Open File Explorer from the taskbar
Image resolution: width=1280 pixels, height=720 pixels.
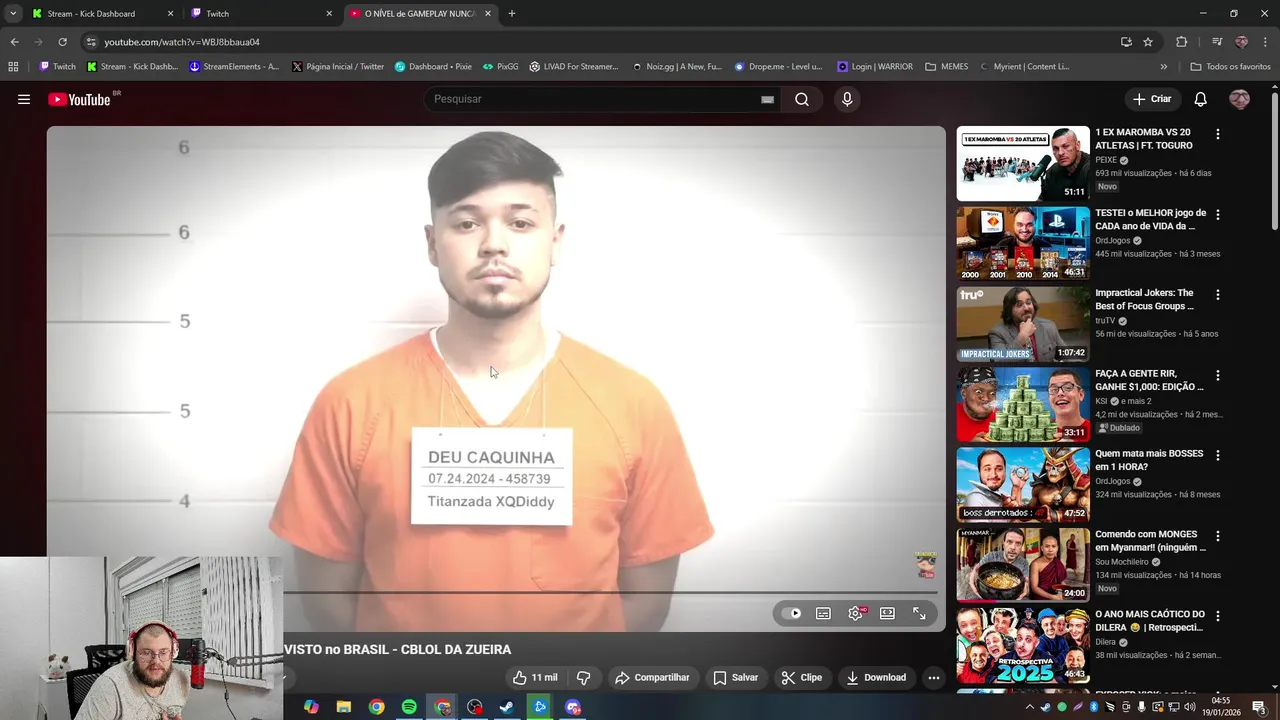pos(344,707)
